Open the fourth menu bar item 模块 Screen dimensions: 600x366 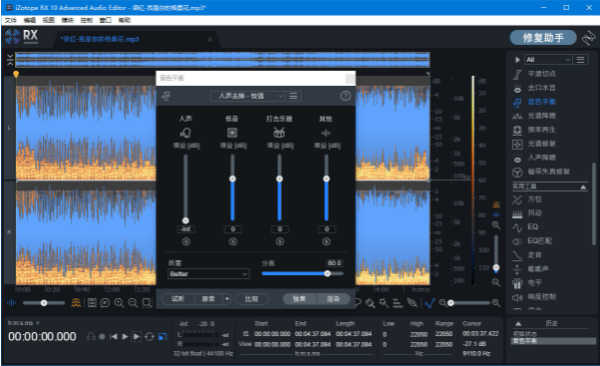(x=67, y=20)
